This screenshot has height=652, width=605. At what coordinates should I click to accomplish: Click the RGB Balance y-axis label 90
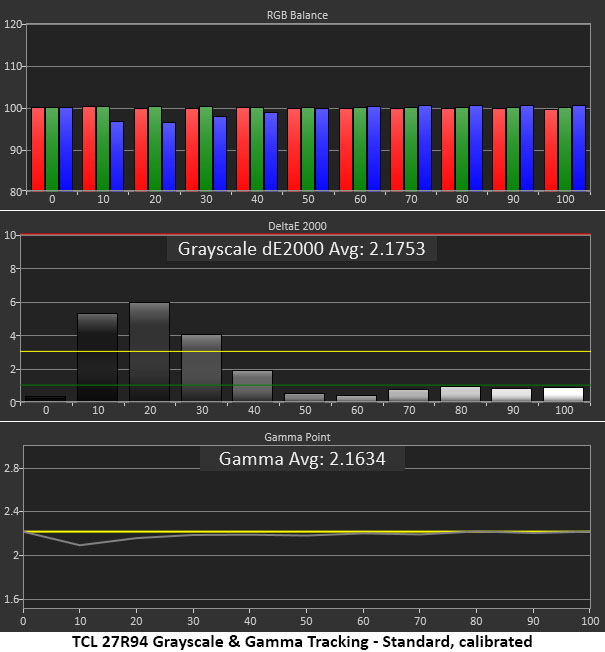click(x=15, y=150)
